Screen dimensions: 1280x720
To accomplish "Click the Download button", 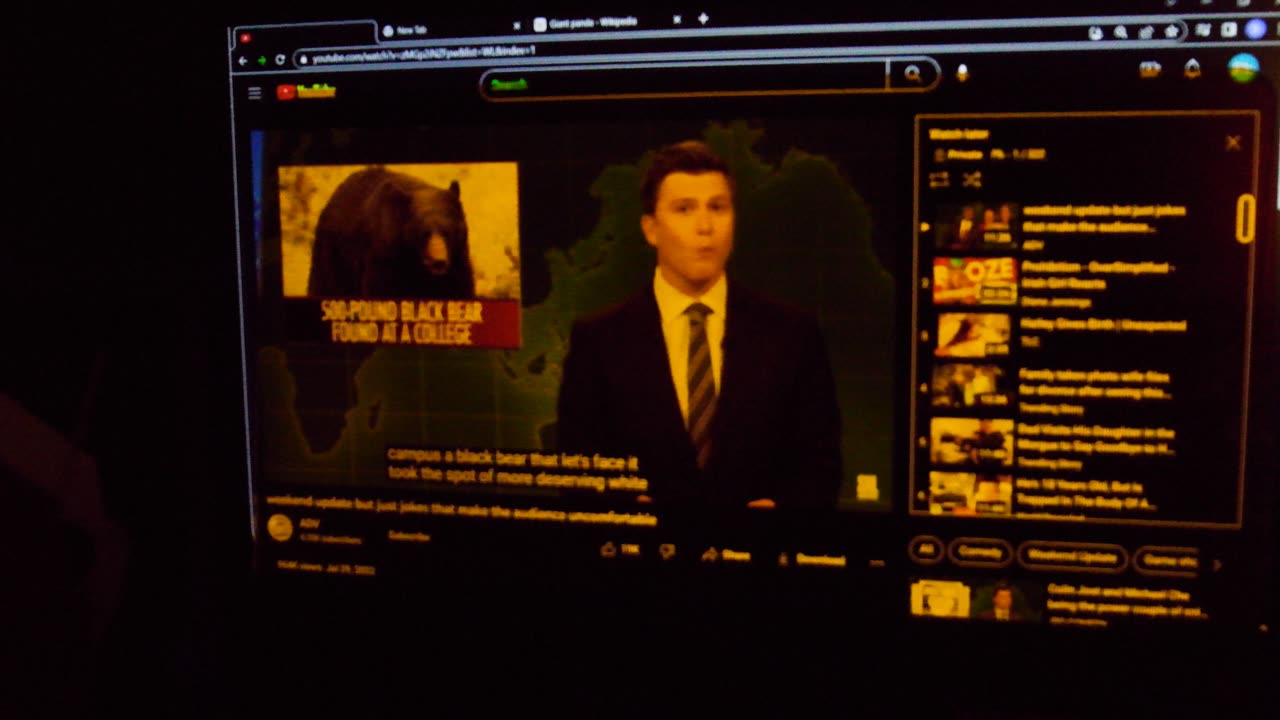I will pos(811,559).
